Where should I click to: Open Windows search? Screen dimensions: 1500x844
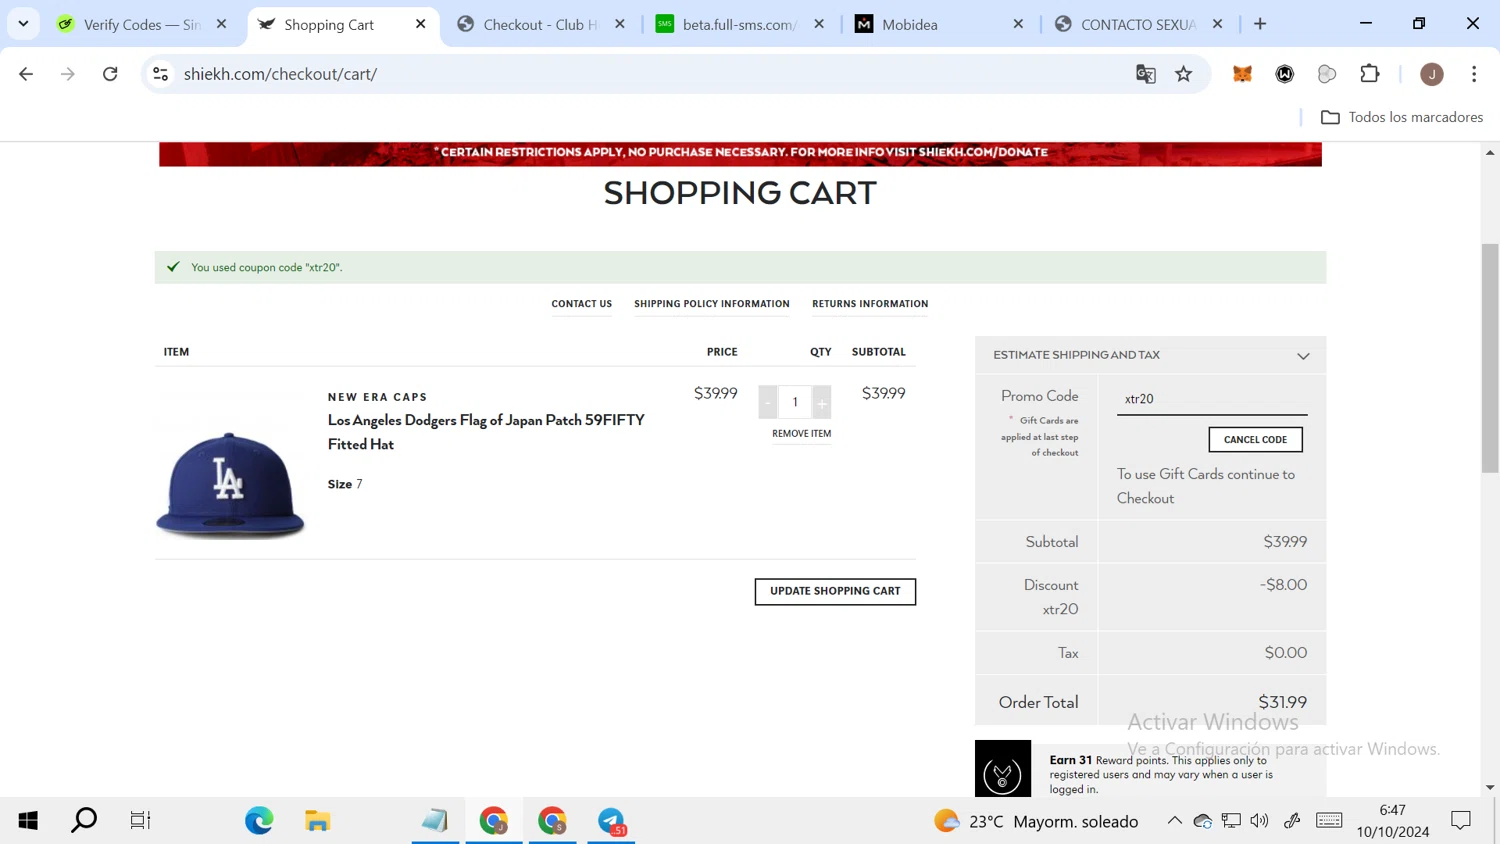84,821
